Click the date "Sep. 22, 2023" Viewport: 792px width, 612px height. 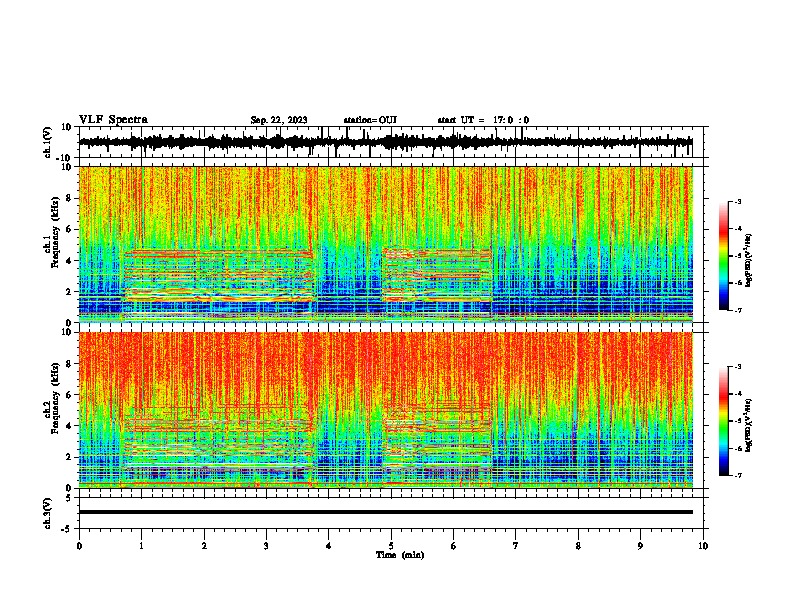279,120
